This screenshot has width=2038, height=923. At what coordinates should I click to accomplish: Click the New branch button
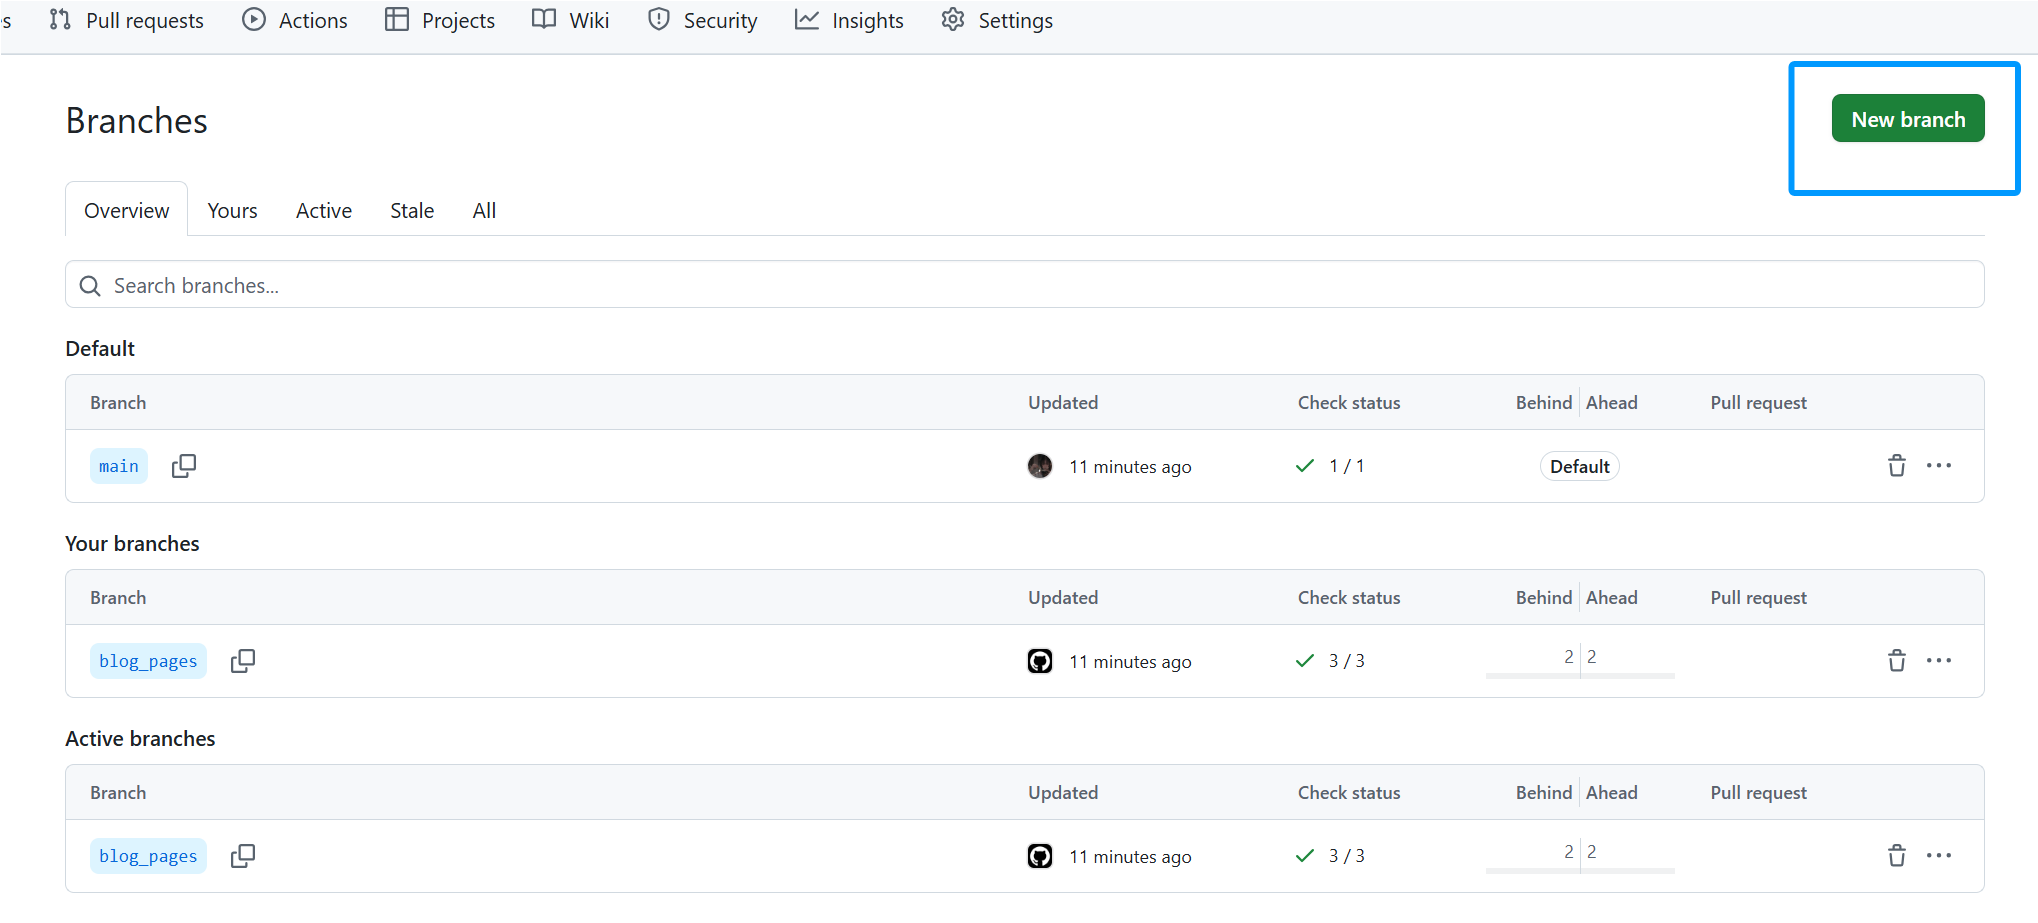point(1907,119)
